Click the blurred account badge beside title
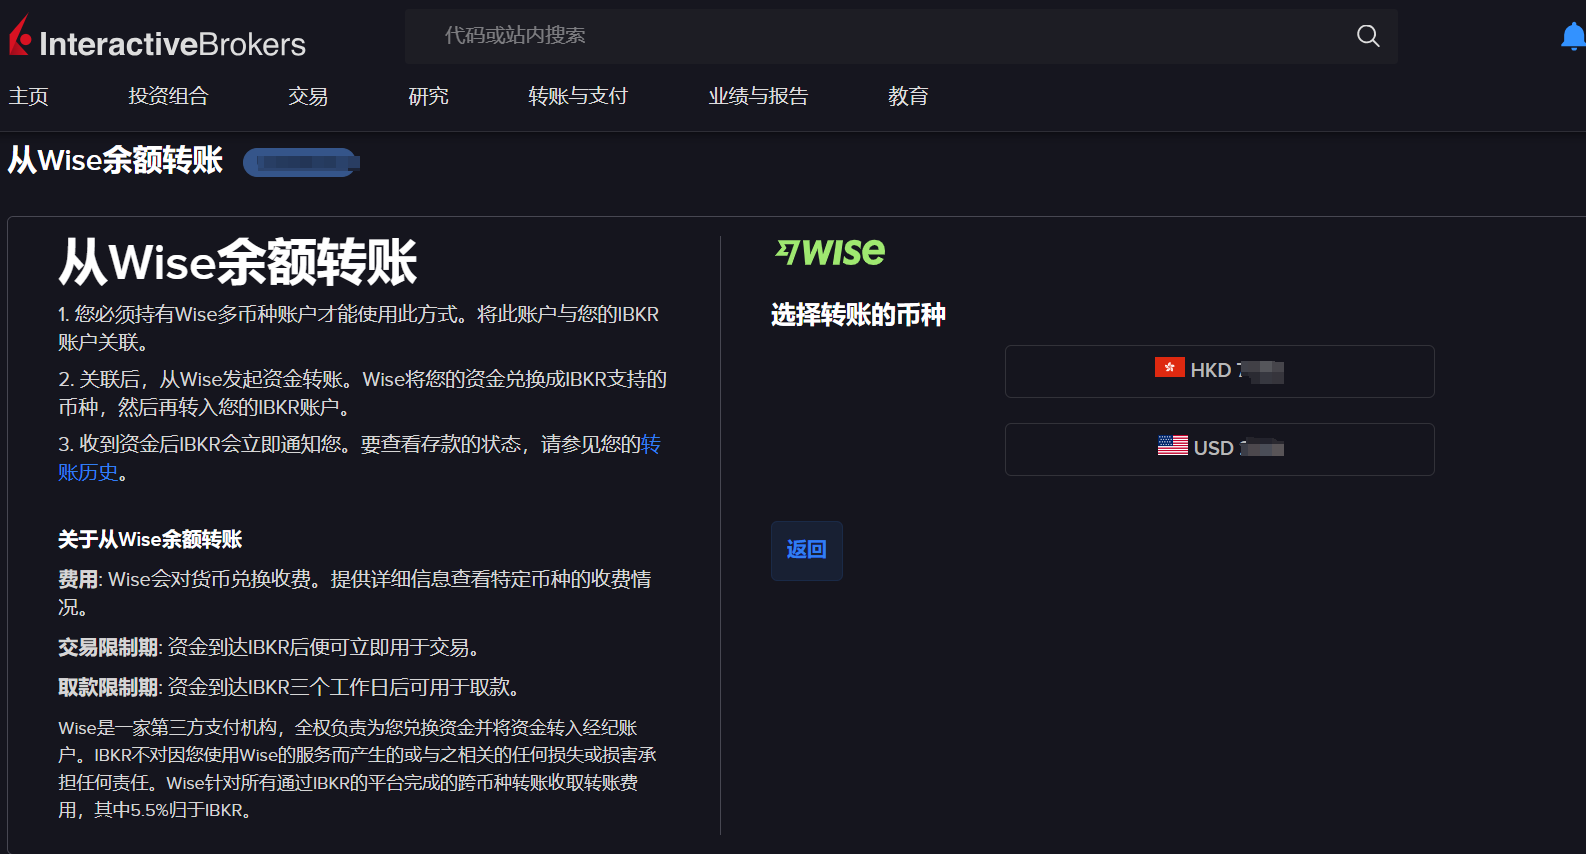 tap(300, 162)
